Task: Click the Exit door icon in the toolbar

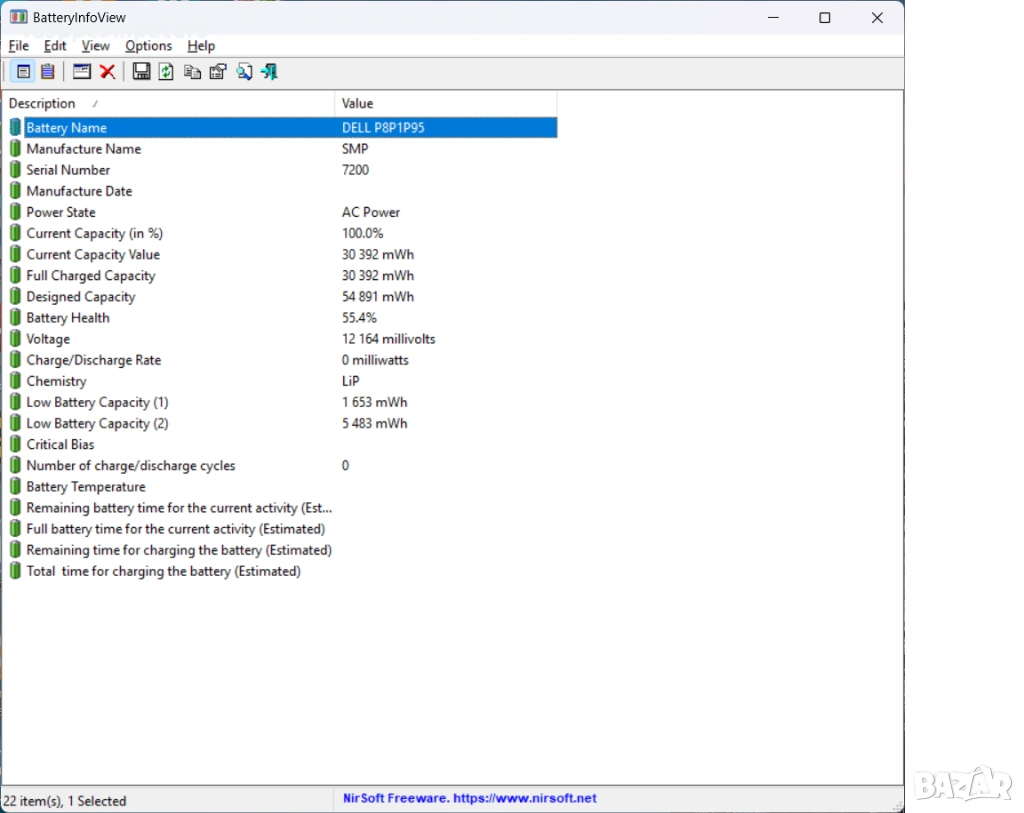Action: click(x=269, y=72)
